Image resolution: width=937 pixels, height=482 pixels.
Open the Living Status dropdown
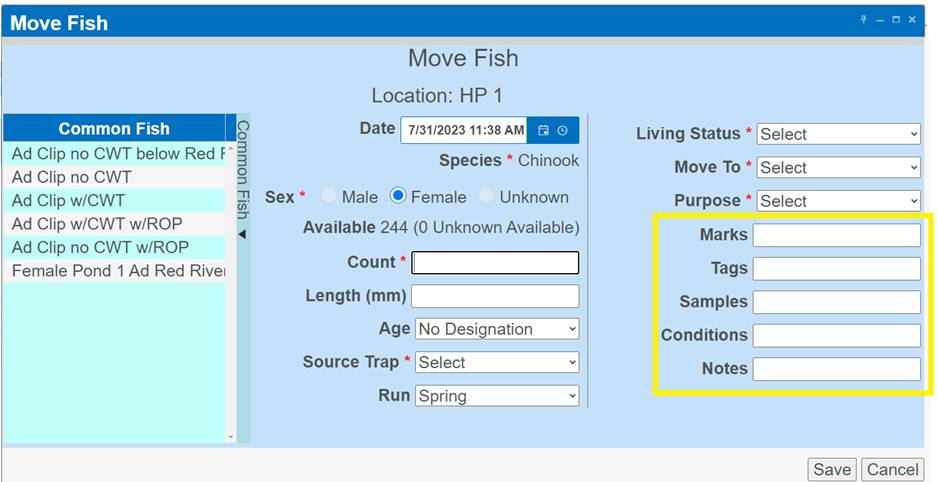838,134
